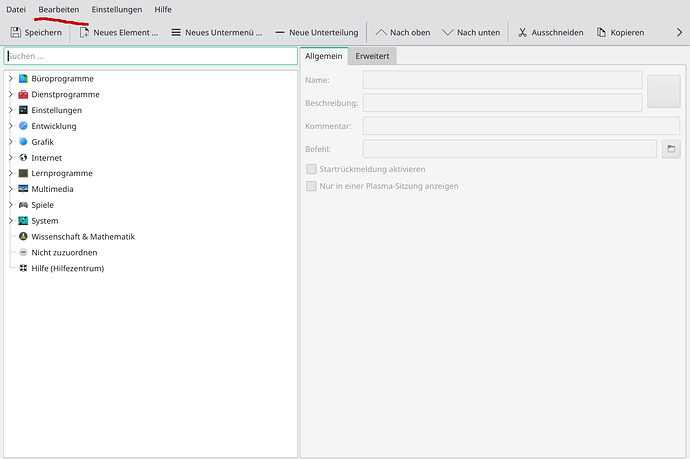This screenshot has width=690, height=459.
Task: Click the Speichern save icon
Action: [16, 33]
